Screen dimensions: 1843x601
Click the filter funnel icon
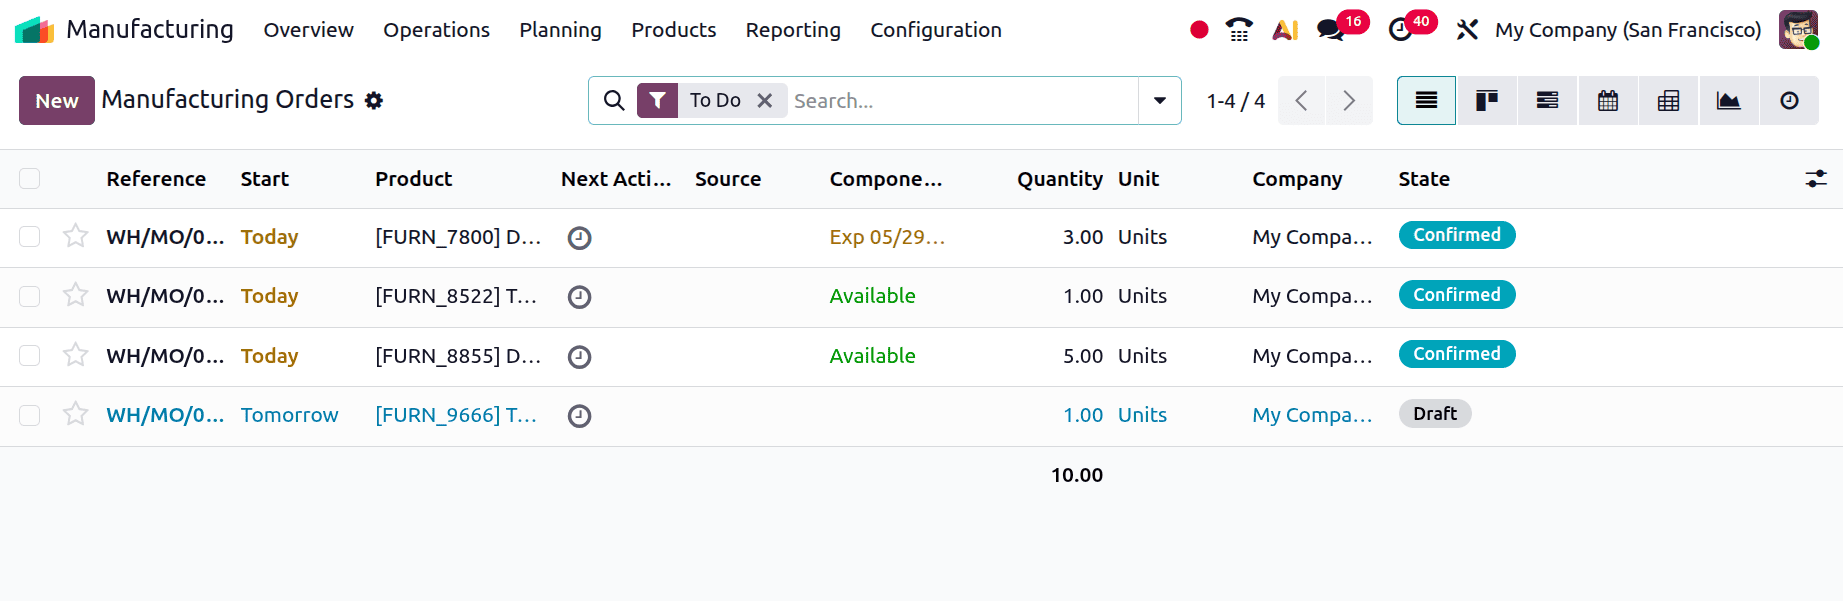[x=657, y=100]
